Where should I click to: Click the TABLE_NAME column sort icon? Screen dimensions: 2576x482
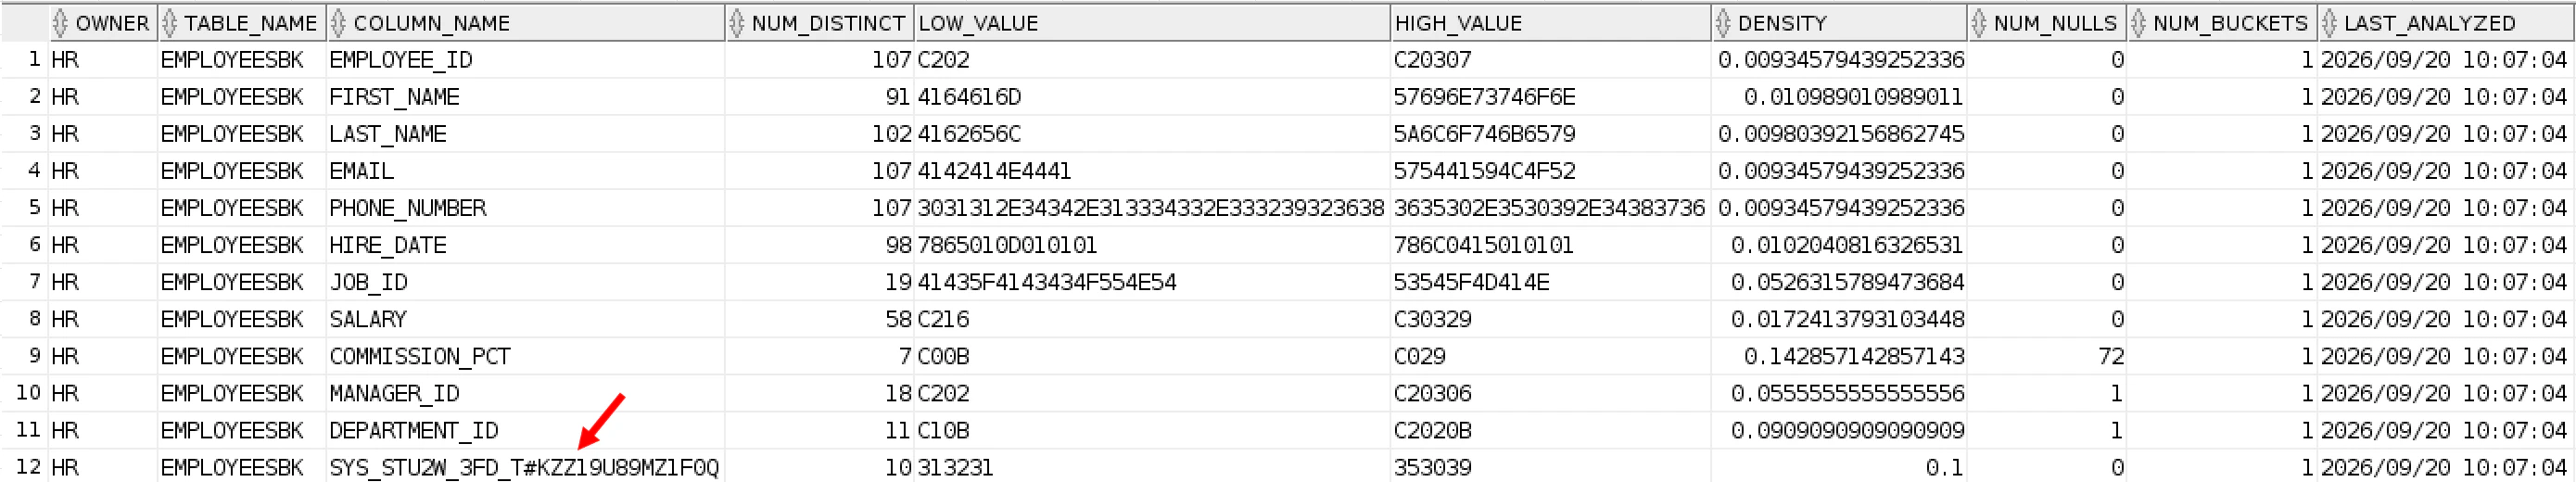point(169,23)
